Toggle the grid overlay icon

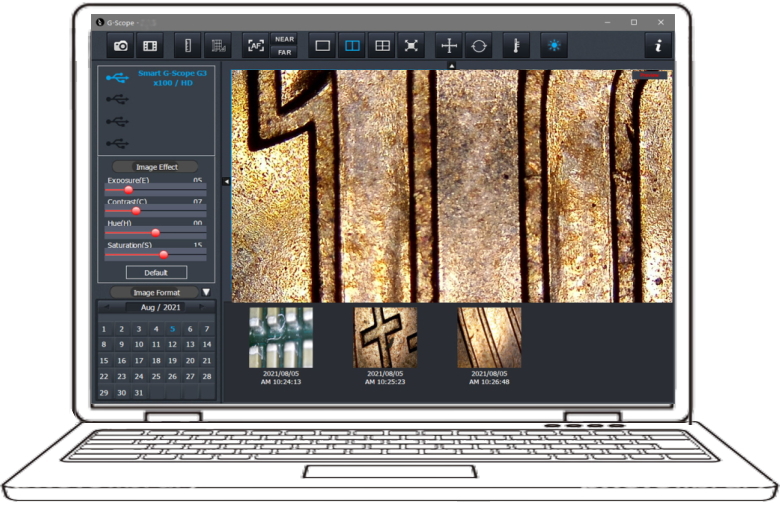(218, 46)
